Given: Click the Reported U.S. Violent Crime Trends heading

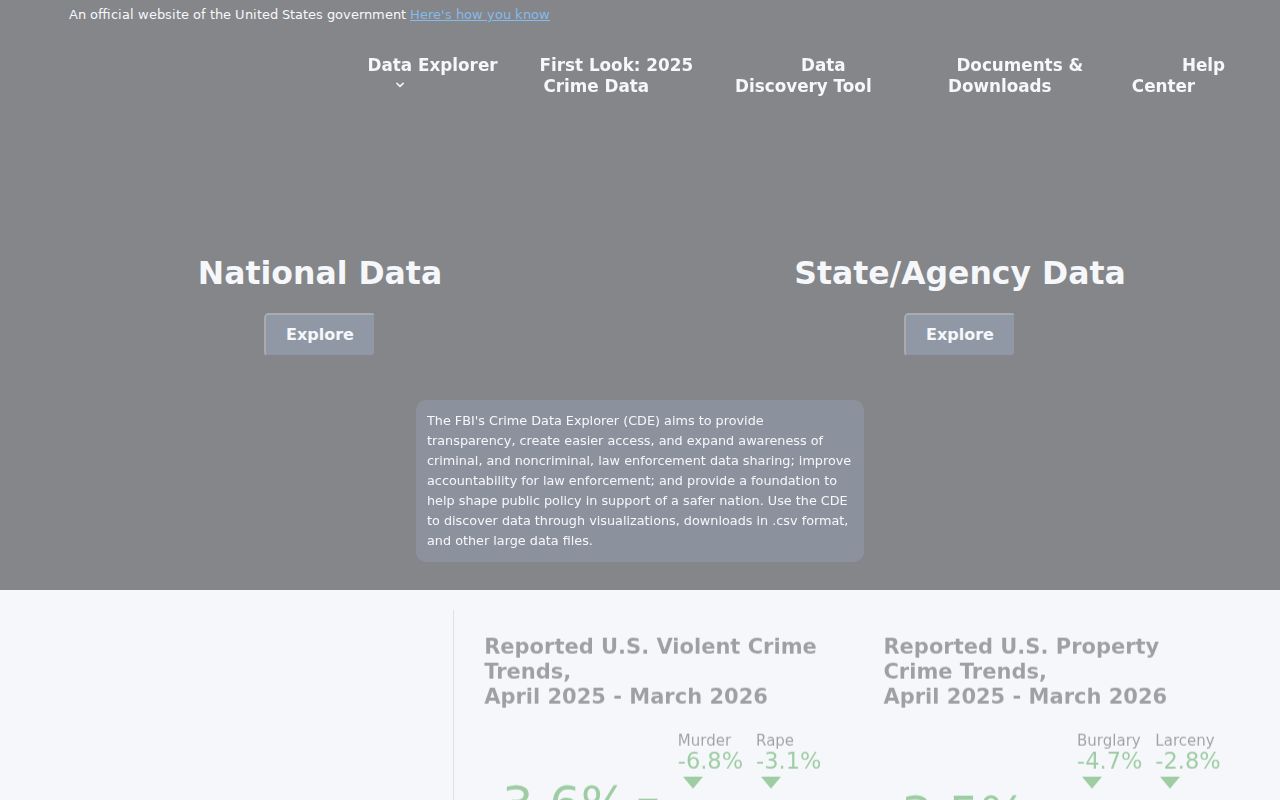Looking at the screenshot, I should (651, 671).
